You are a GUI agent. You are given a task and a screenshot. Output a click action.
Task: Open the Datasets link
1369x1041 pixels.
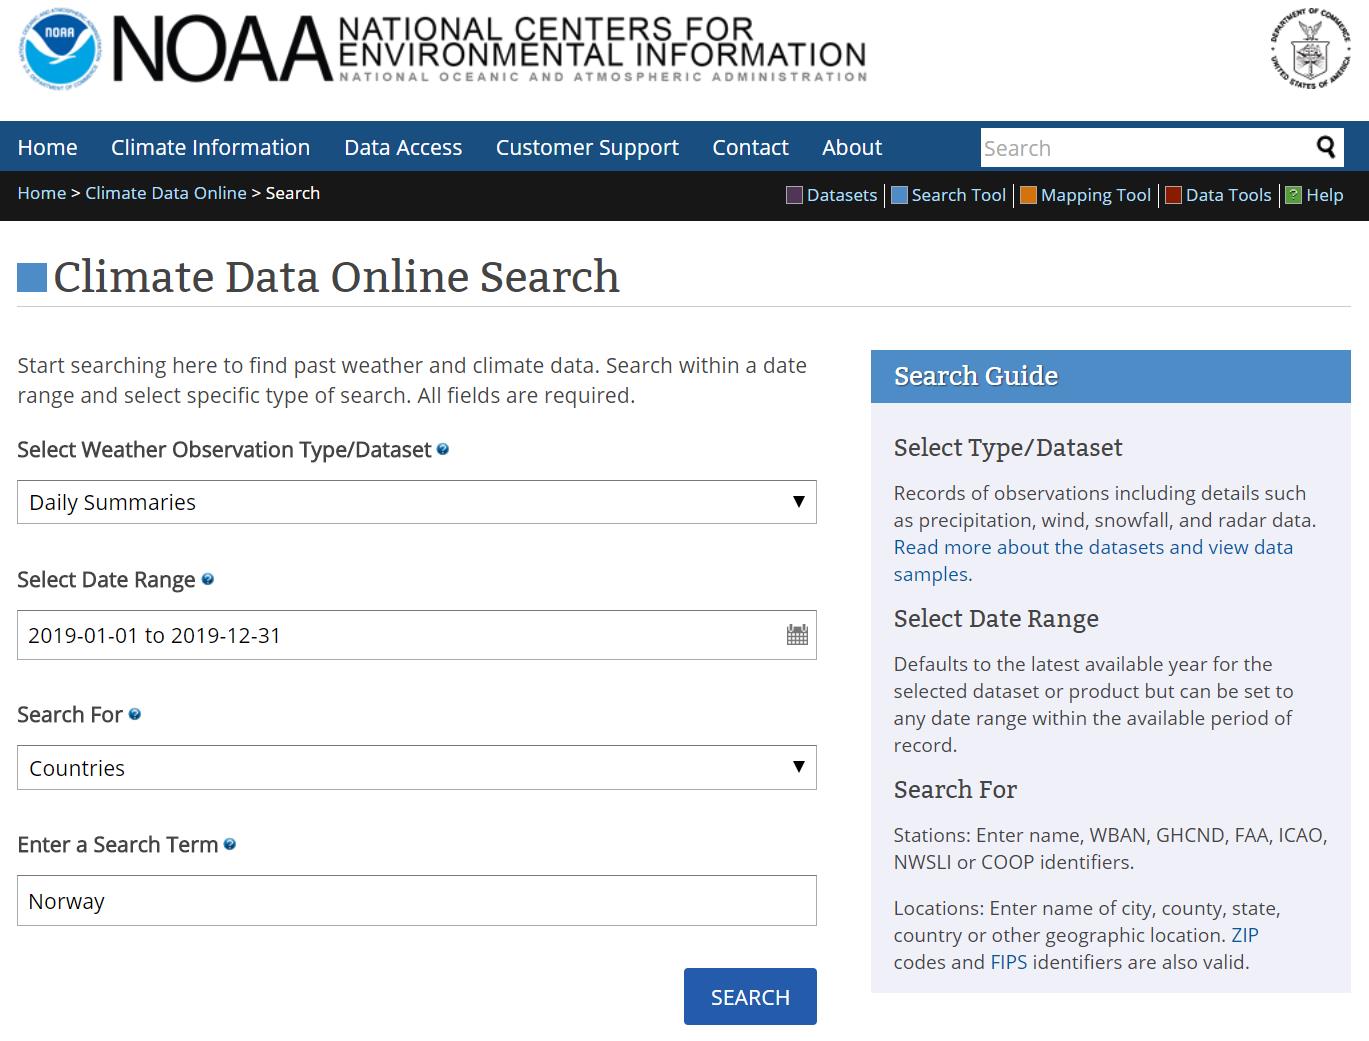click(x=842, y=195)
